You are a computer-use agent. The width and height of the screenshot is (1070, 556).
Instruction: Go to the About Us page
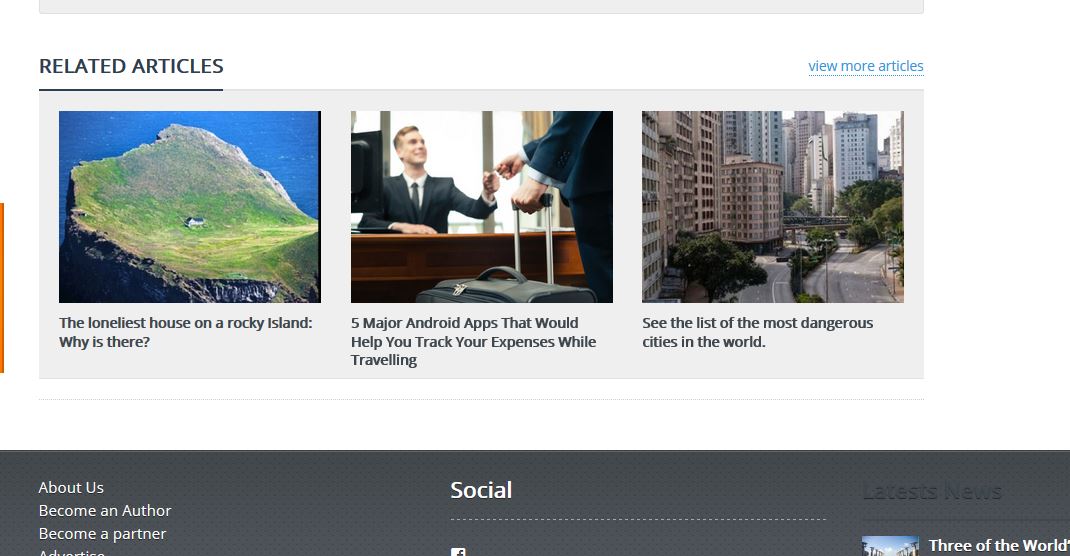click(71, 488)
